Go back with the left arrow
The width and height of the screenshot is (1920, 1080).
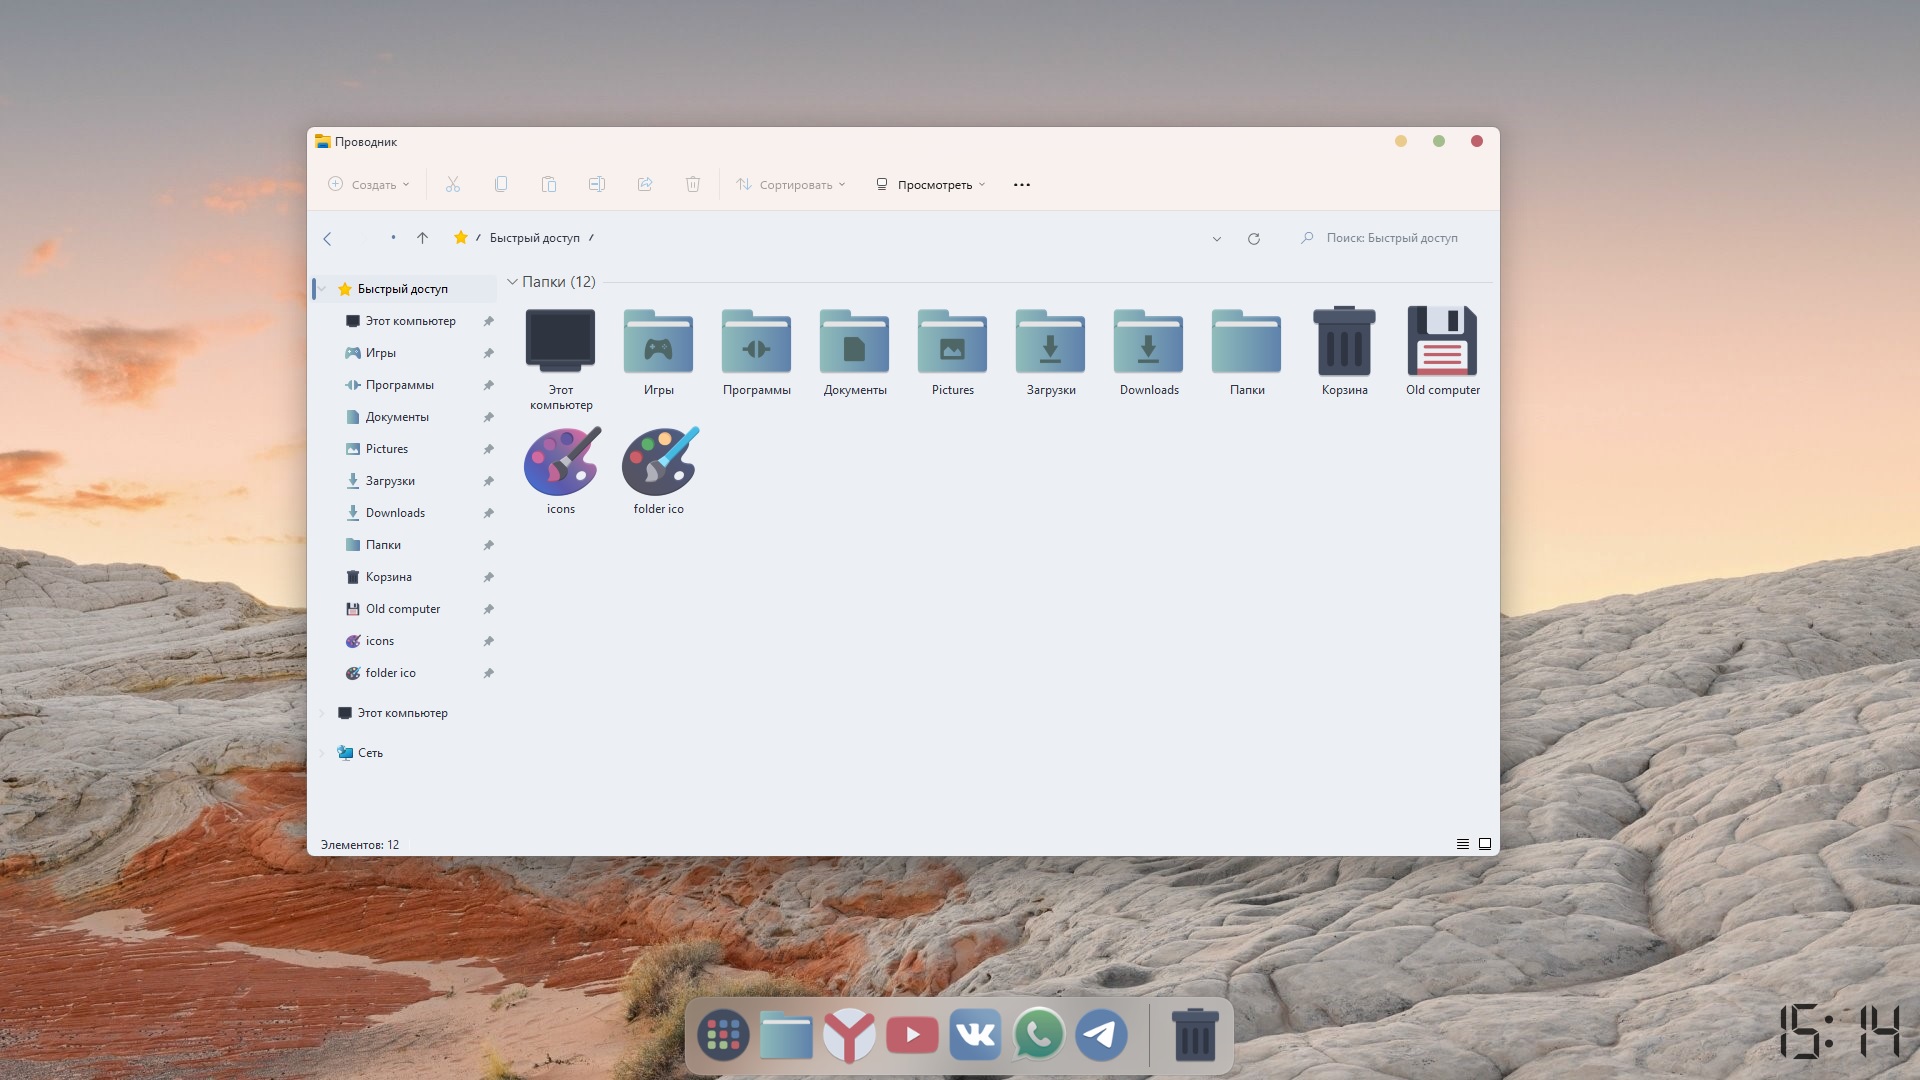(x=327, y=238)
